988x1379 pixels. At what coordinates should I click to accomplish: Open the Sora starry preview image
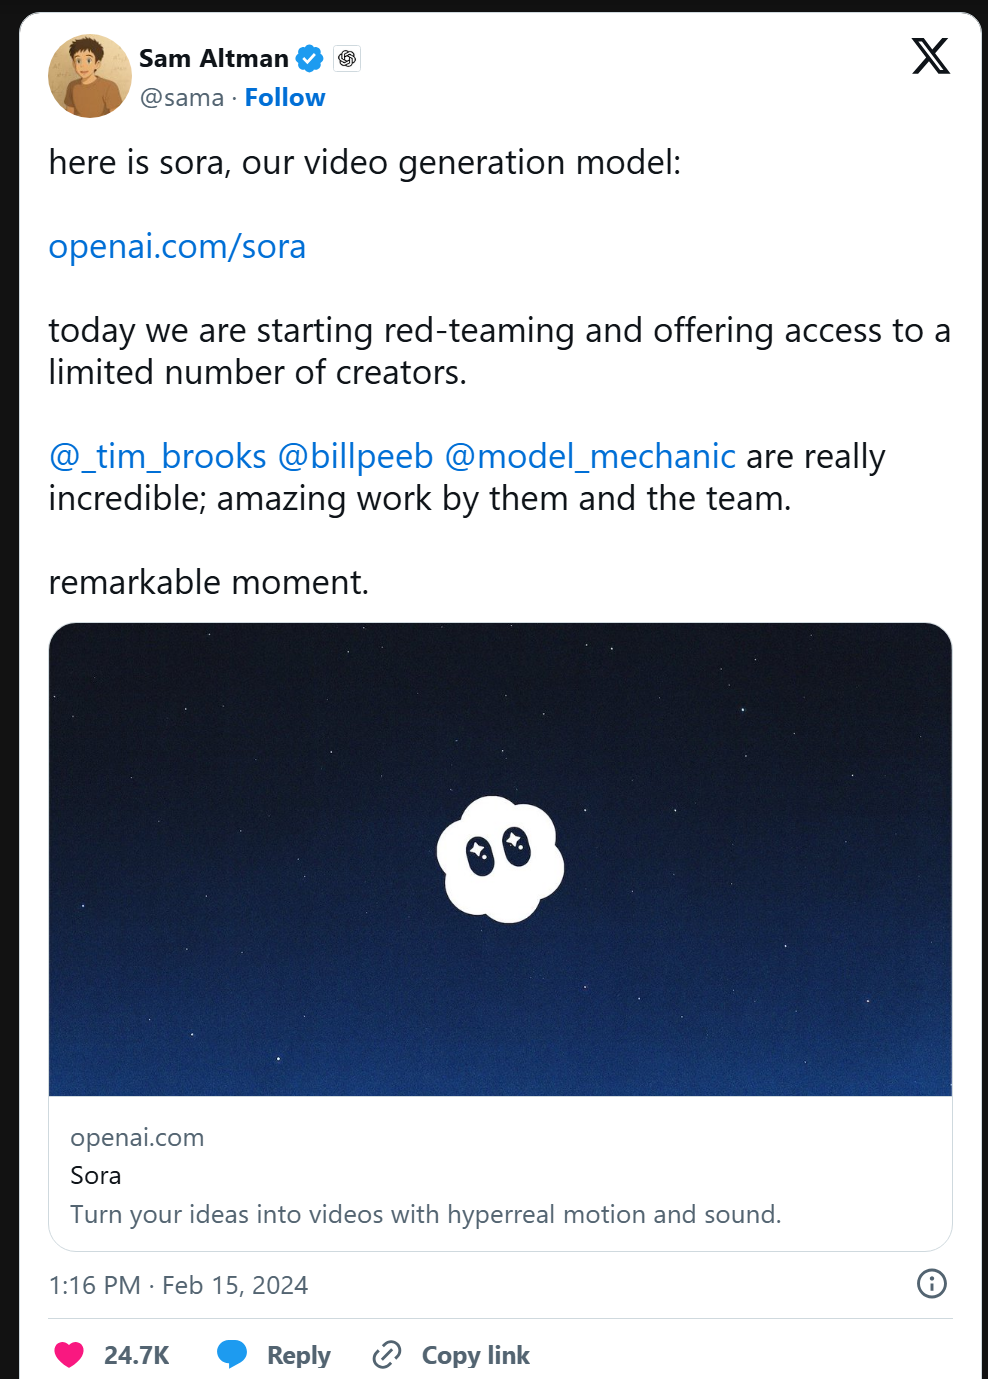pos(500,859)
